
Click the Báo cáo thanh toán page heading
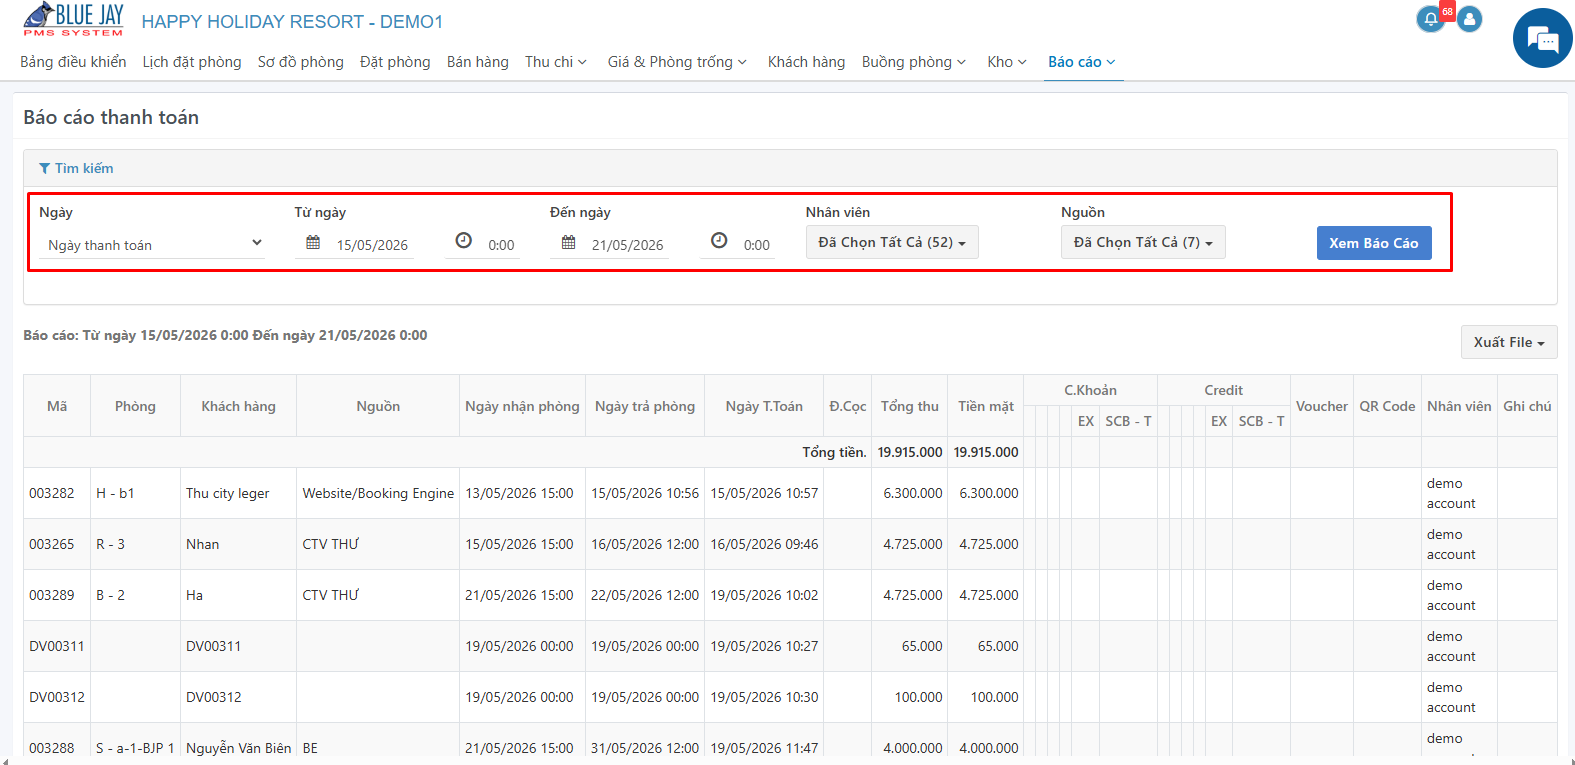pyautogui.click(x=111, y=117)
